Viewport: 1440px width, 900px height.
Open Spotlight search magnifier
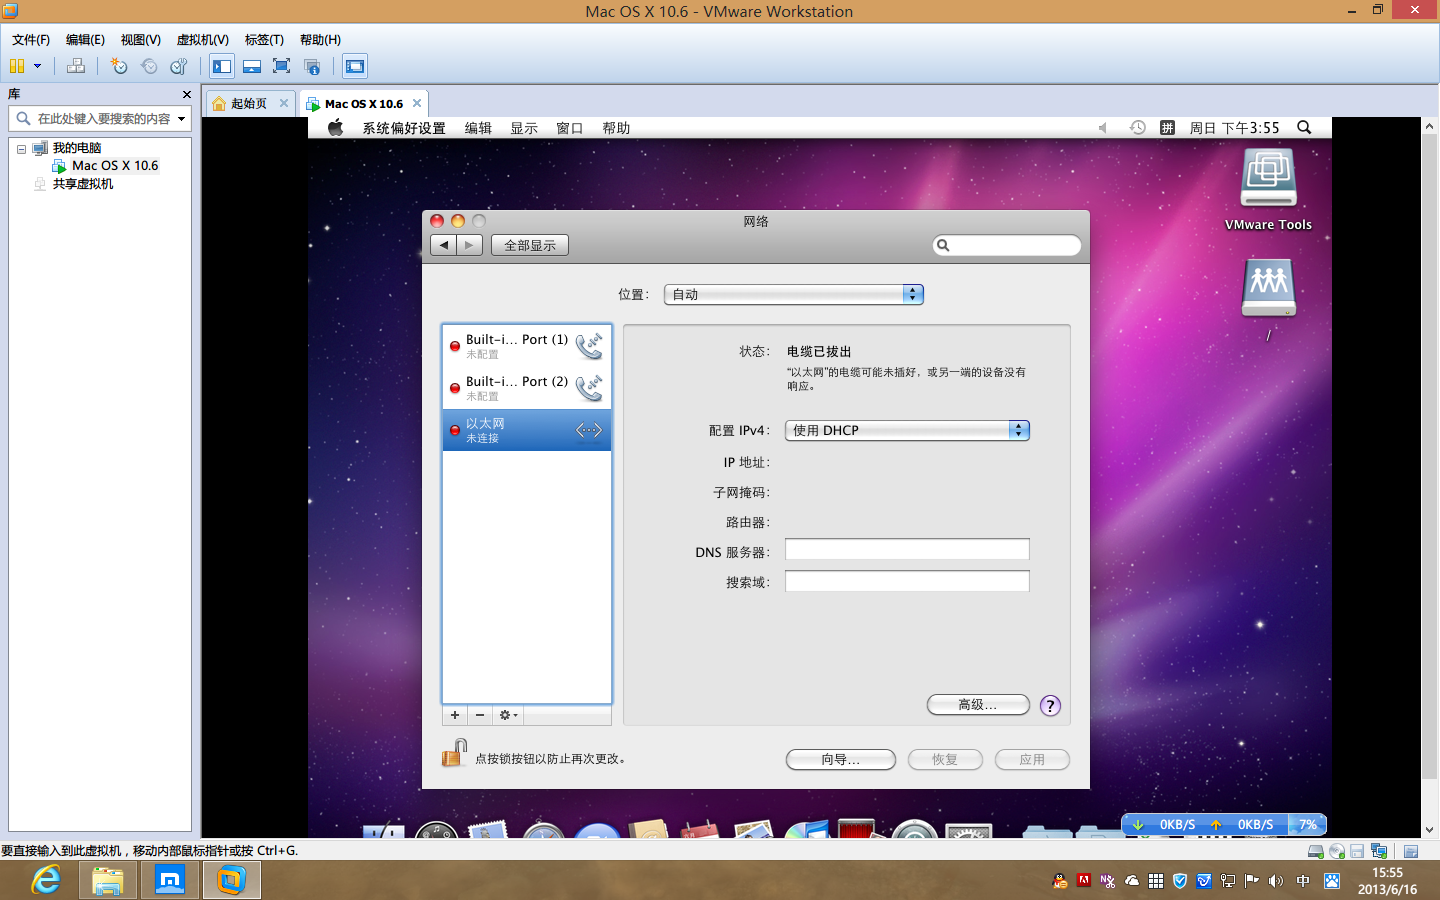(1304, 127)
